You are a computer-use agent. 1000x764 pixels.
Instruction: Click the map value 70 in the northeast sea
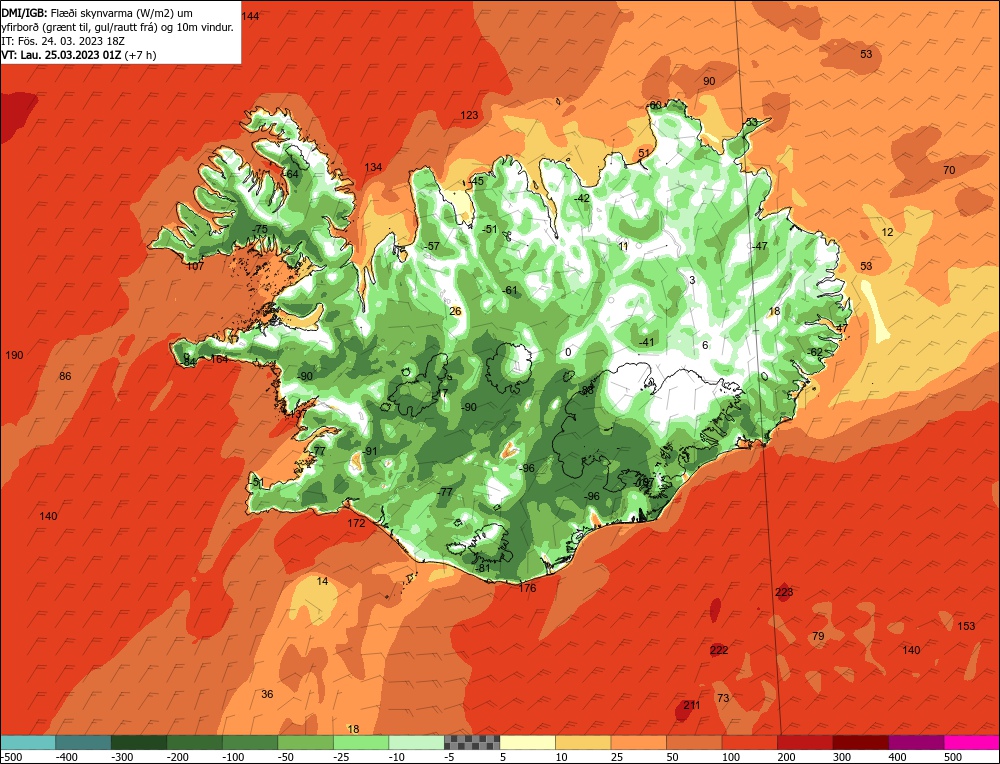pyautogui.click(x=949, y=170)
